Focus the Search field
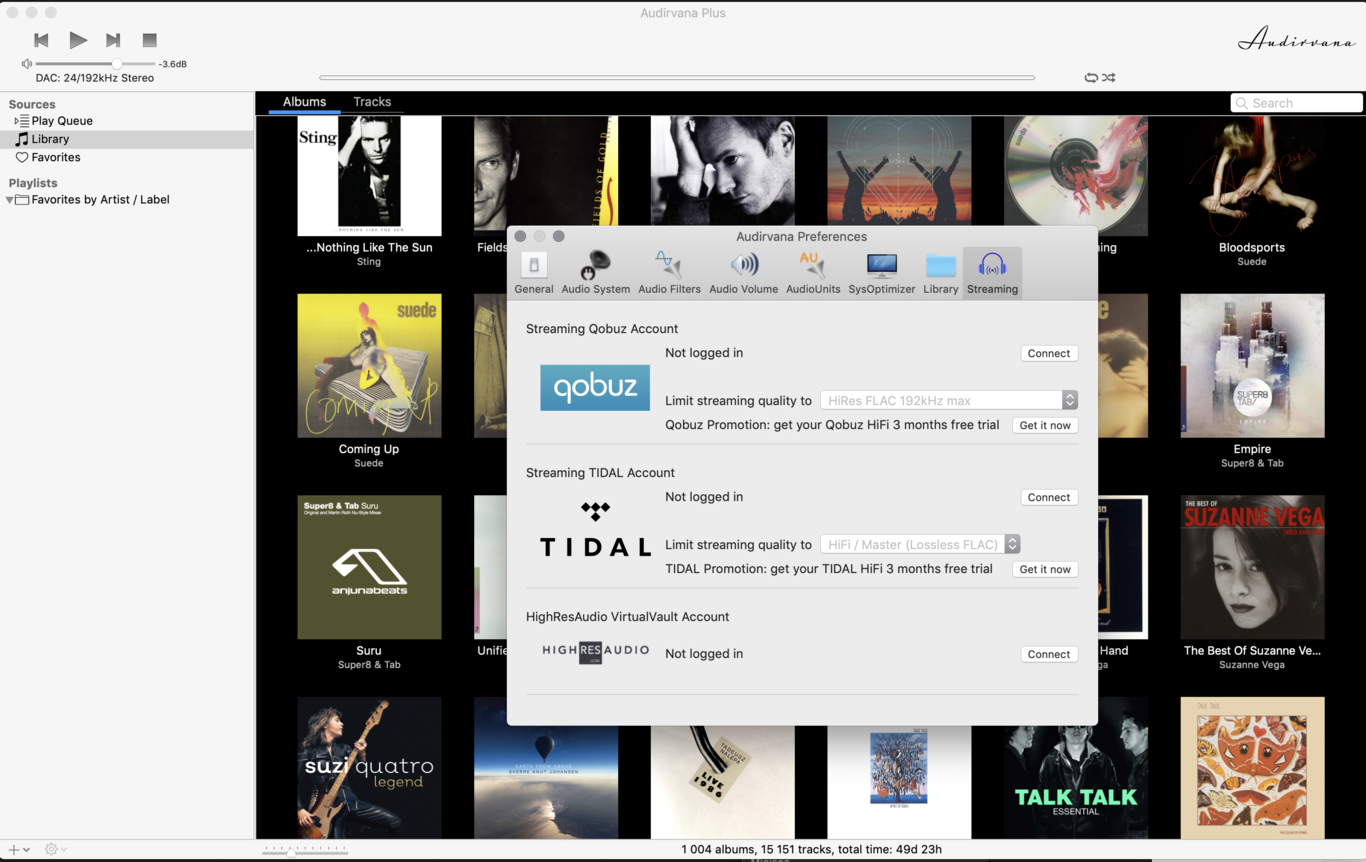This screenshot has width=1366, height=862. pyautogui.click(x=1296, y=103)
